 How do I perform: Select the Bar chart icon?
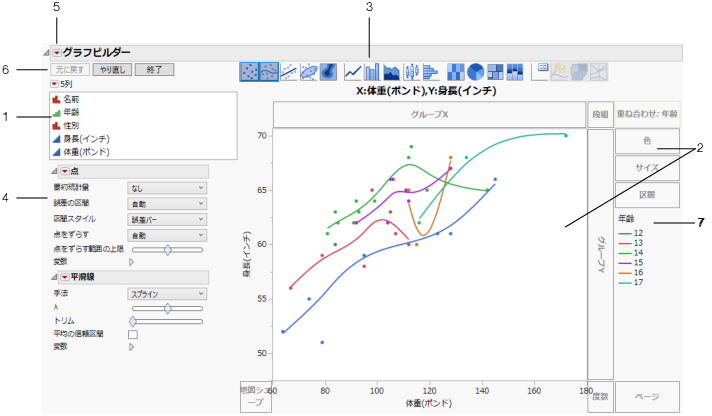point(372,72)
